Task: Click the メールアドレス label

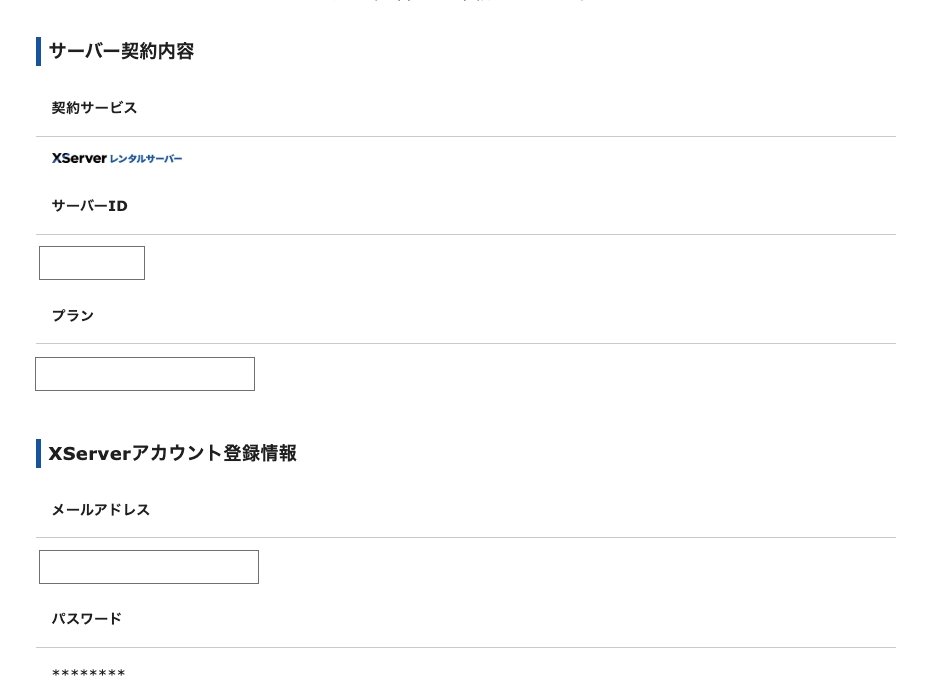Action: pyautogui.click(x=100, y=510)
